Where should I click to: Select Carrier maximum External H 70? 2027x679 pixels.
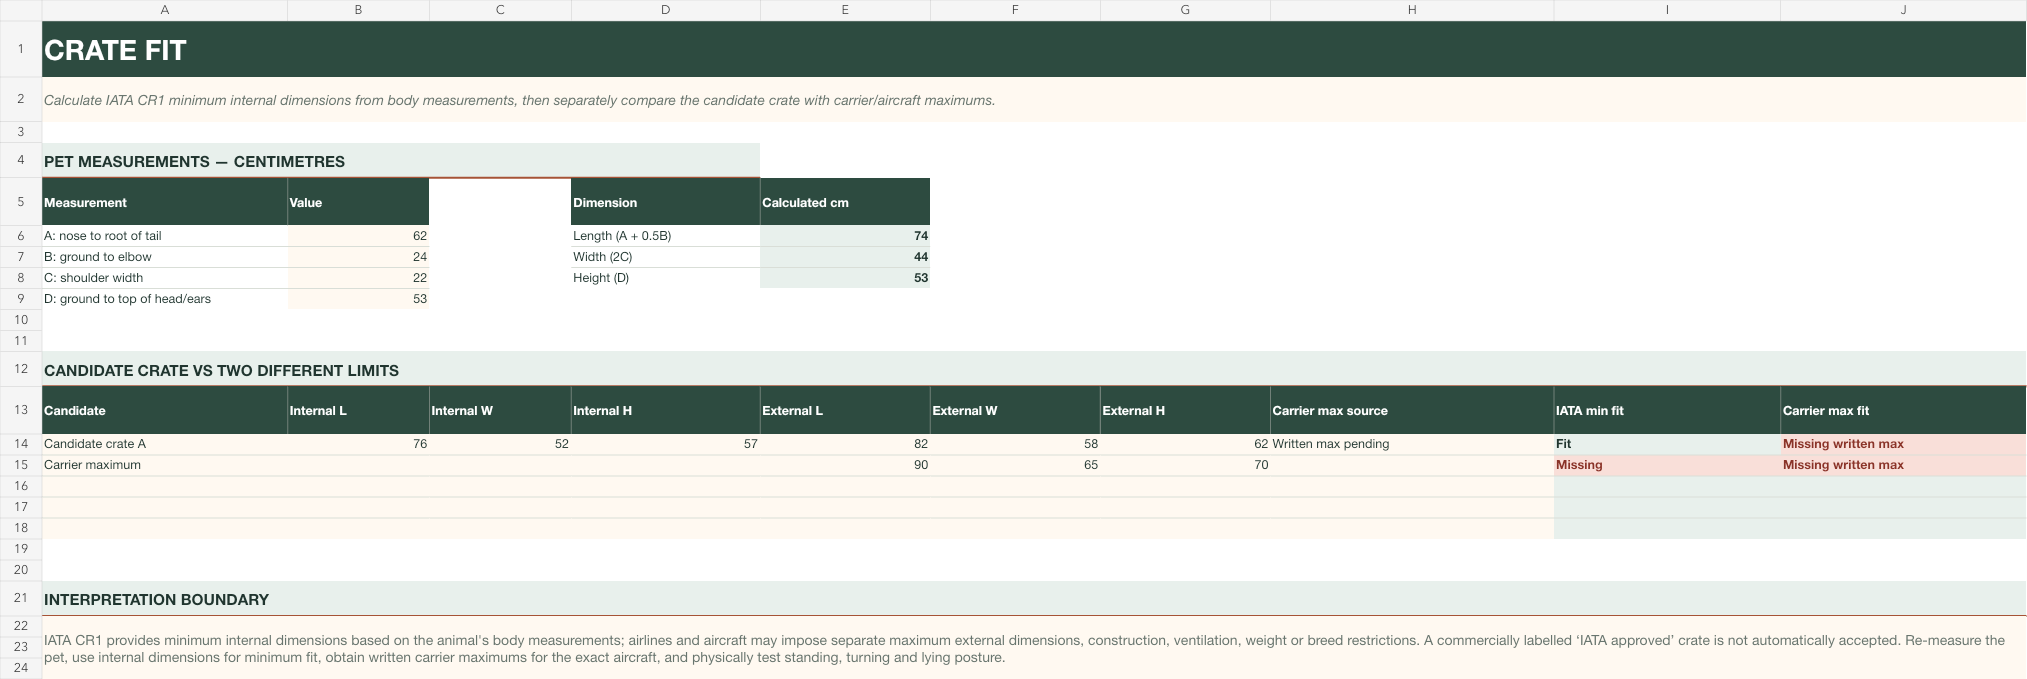(1185, 465)
